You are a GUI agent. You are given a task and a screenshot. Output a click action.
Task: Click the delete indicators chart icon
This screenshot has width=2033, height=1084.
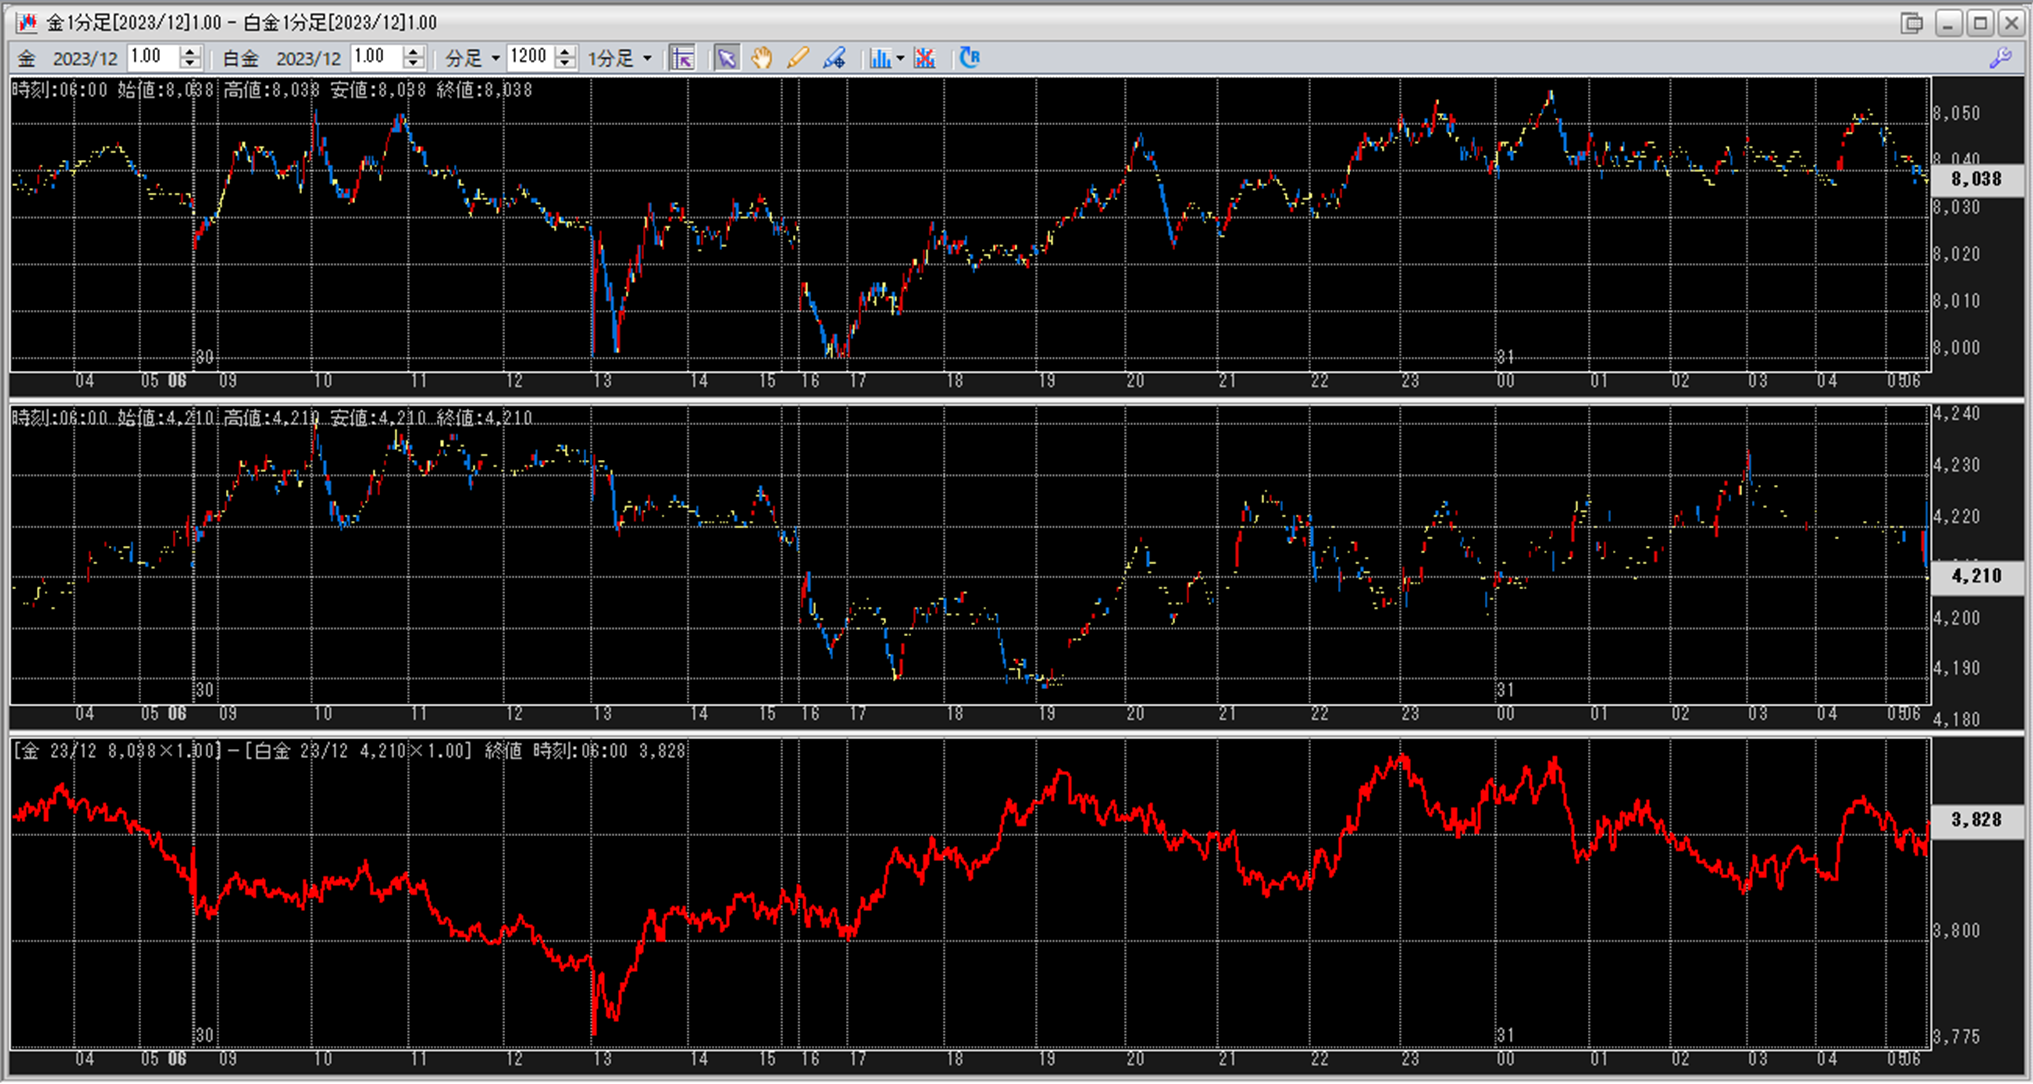pos(925,58)
